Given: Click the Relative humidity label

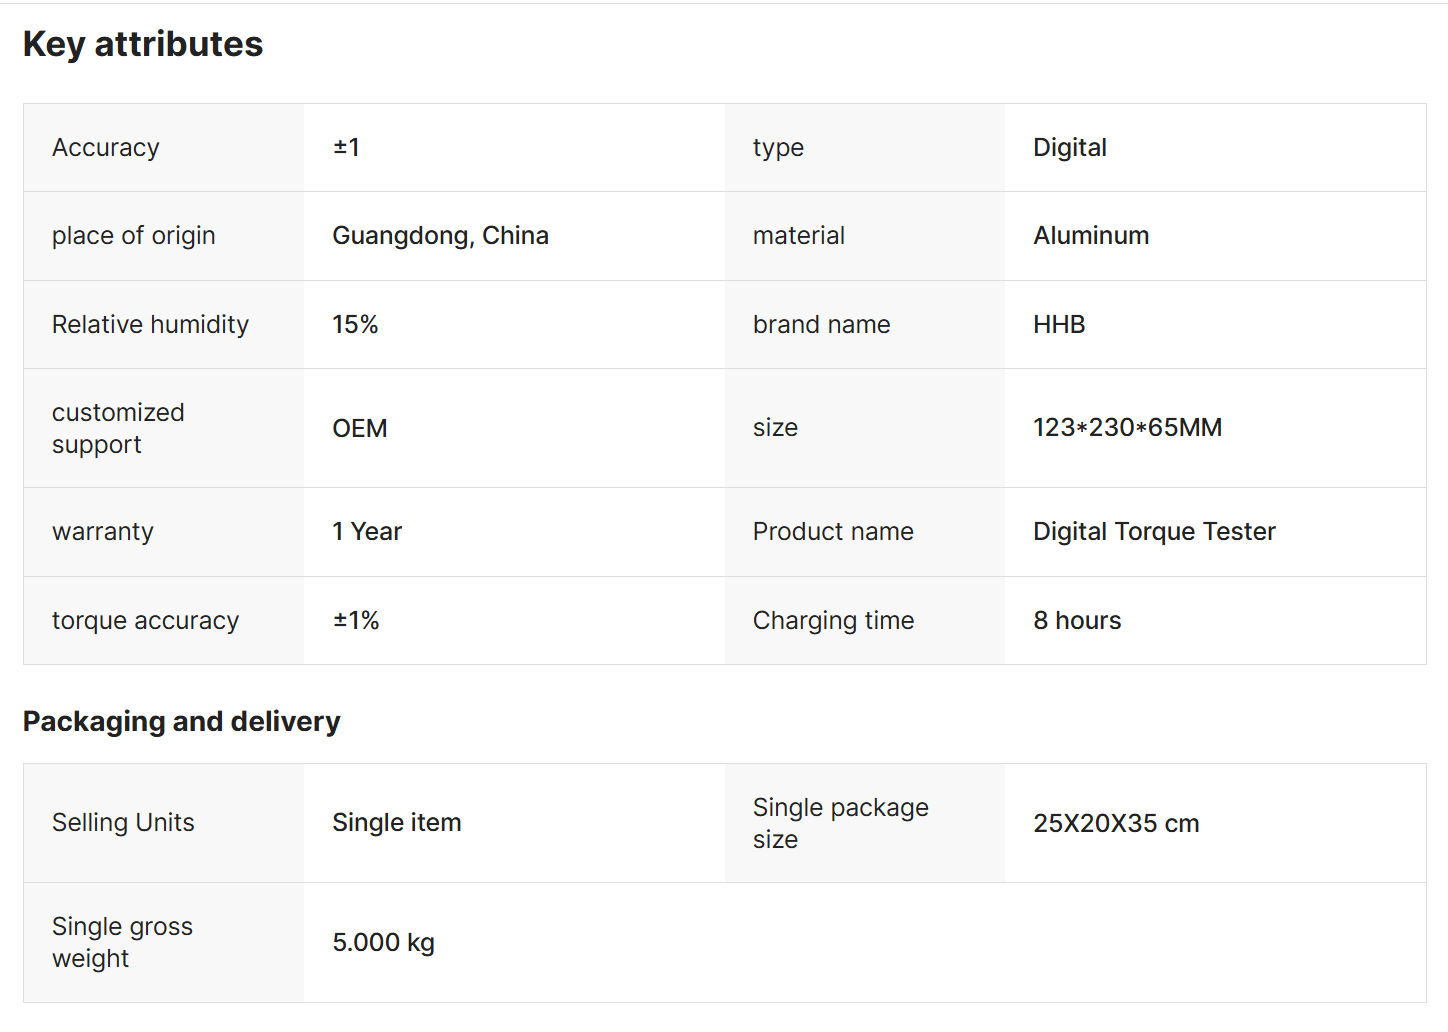Looking at the screenshot, I should click(150, 325).
